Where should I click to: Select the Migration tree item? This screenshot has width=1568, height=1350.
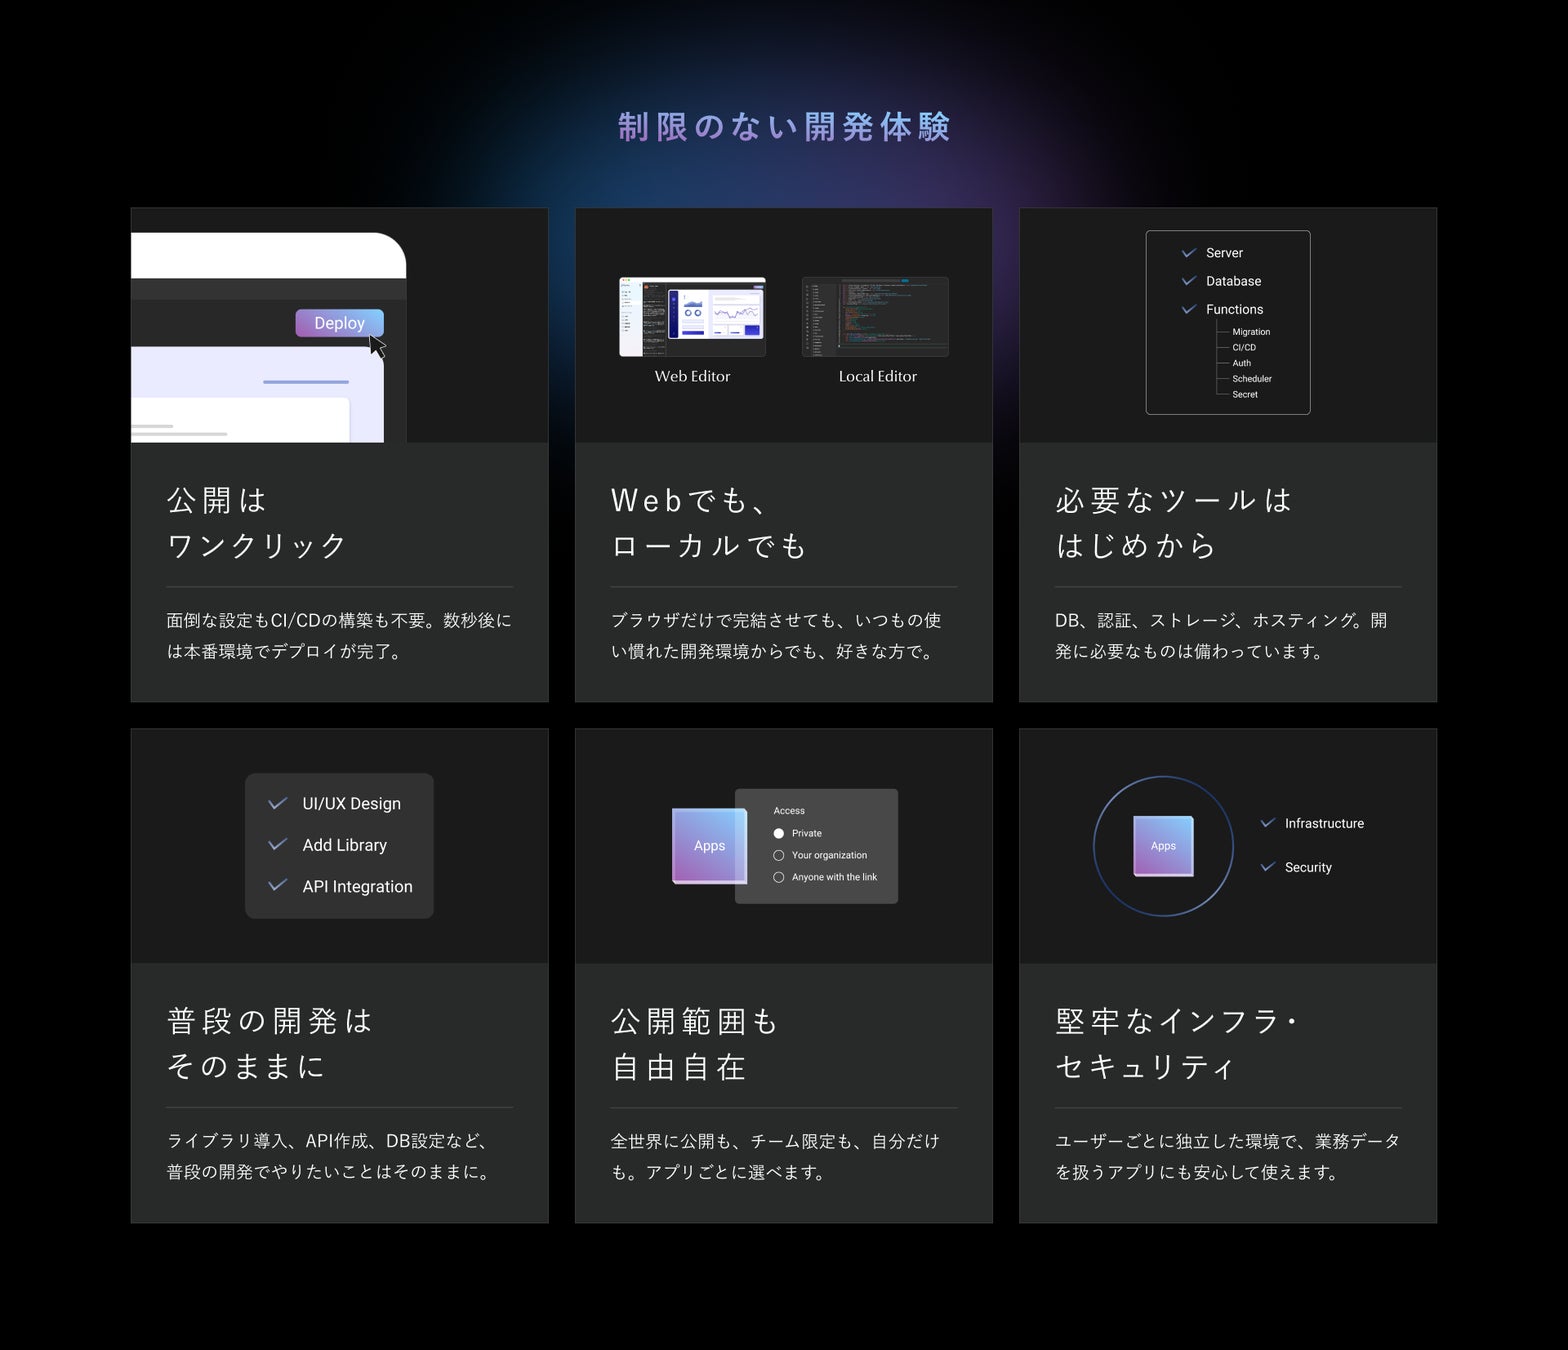[x=1251, y=332]
